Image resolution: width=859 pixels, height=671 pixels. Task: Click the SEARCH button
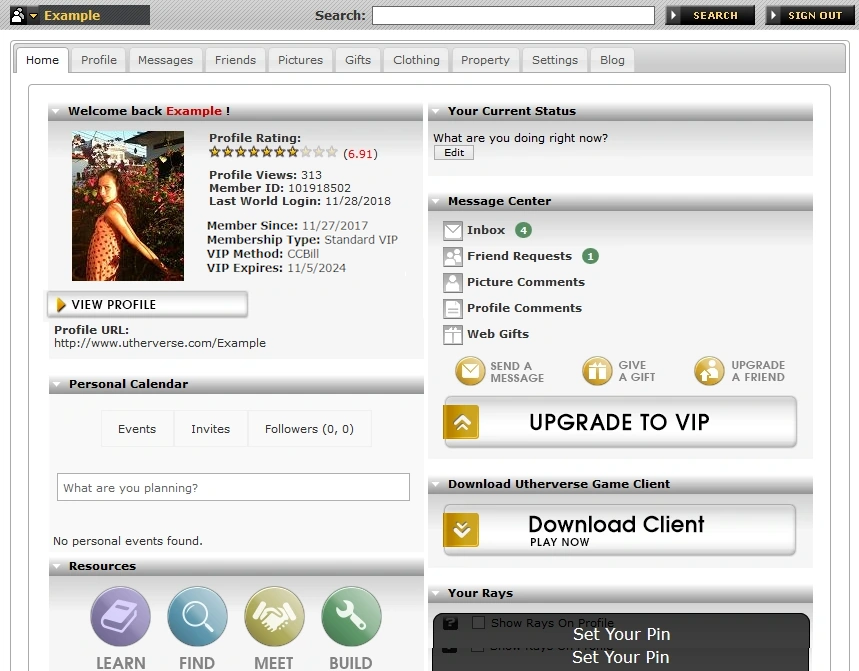(x=709, y=15)
